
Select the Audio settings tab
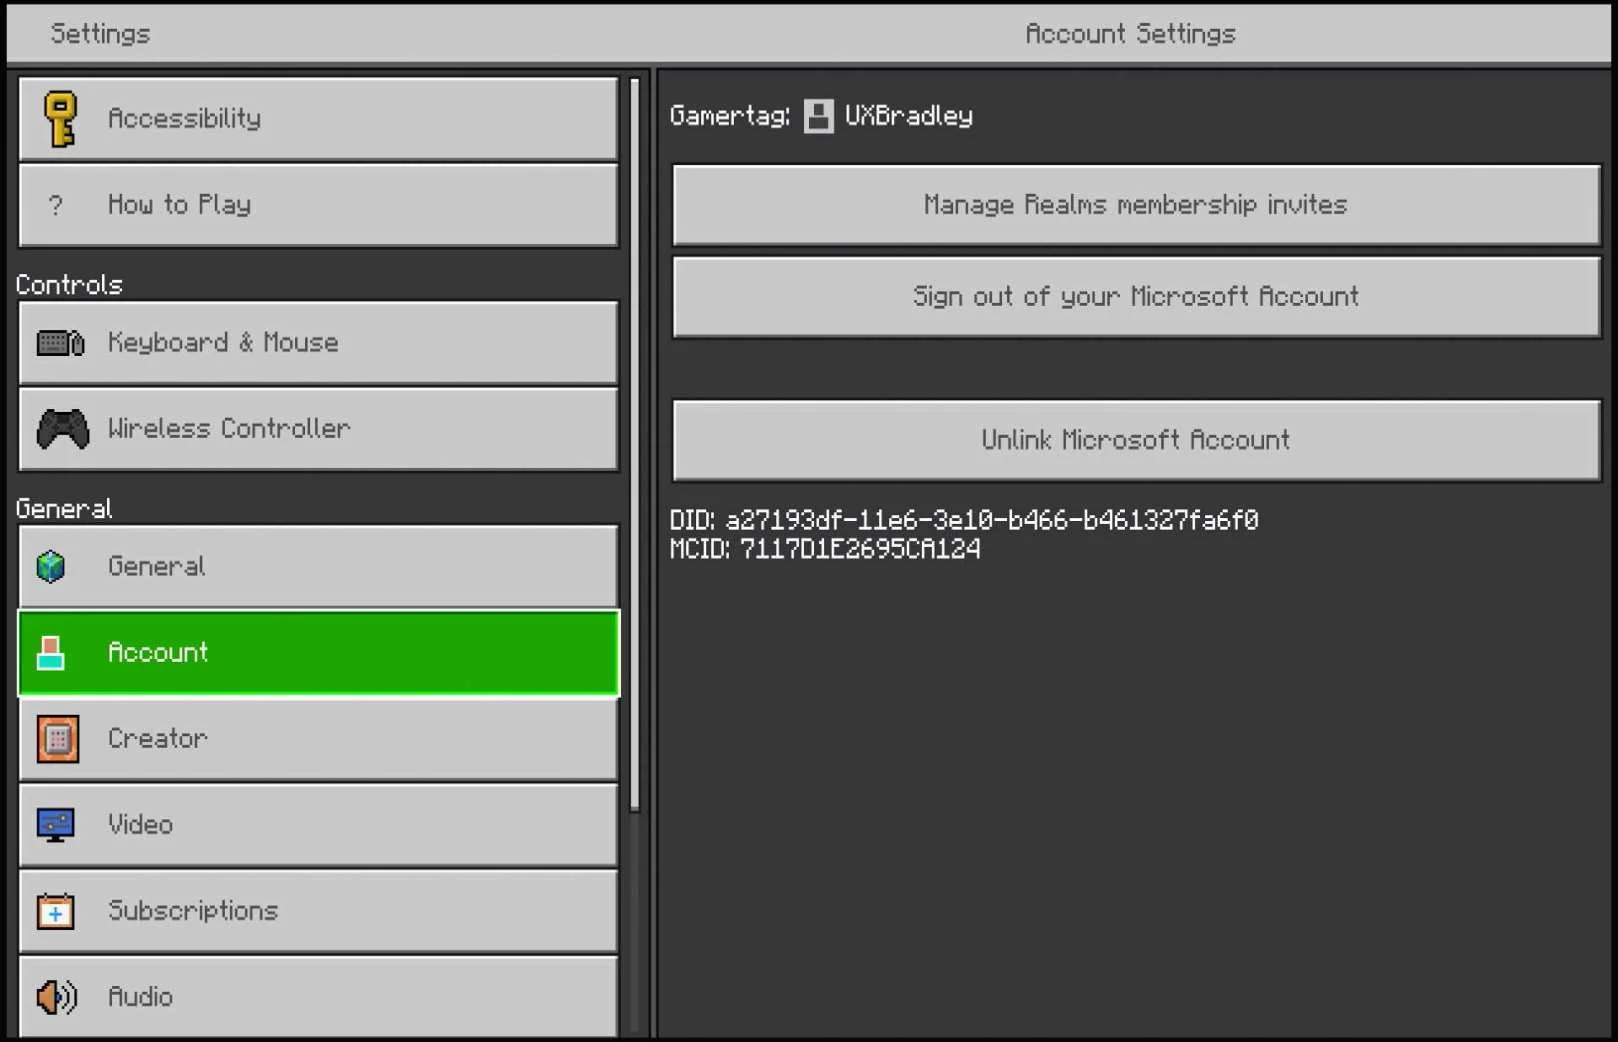[318, 997]
